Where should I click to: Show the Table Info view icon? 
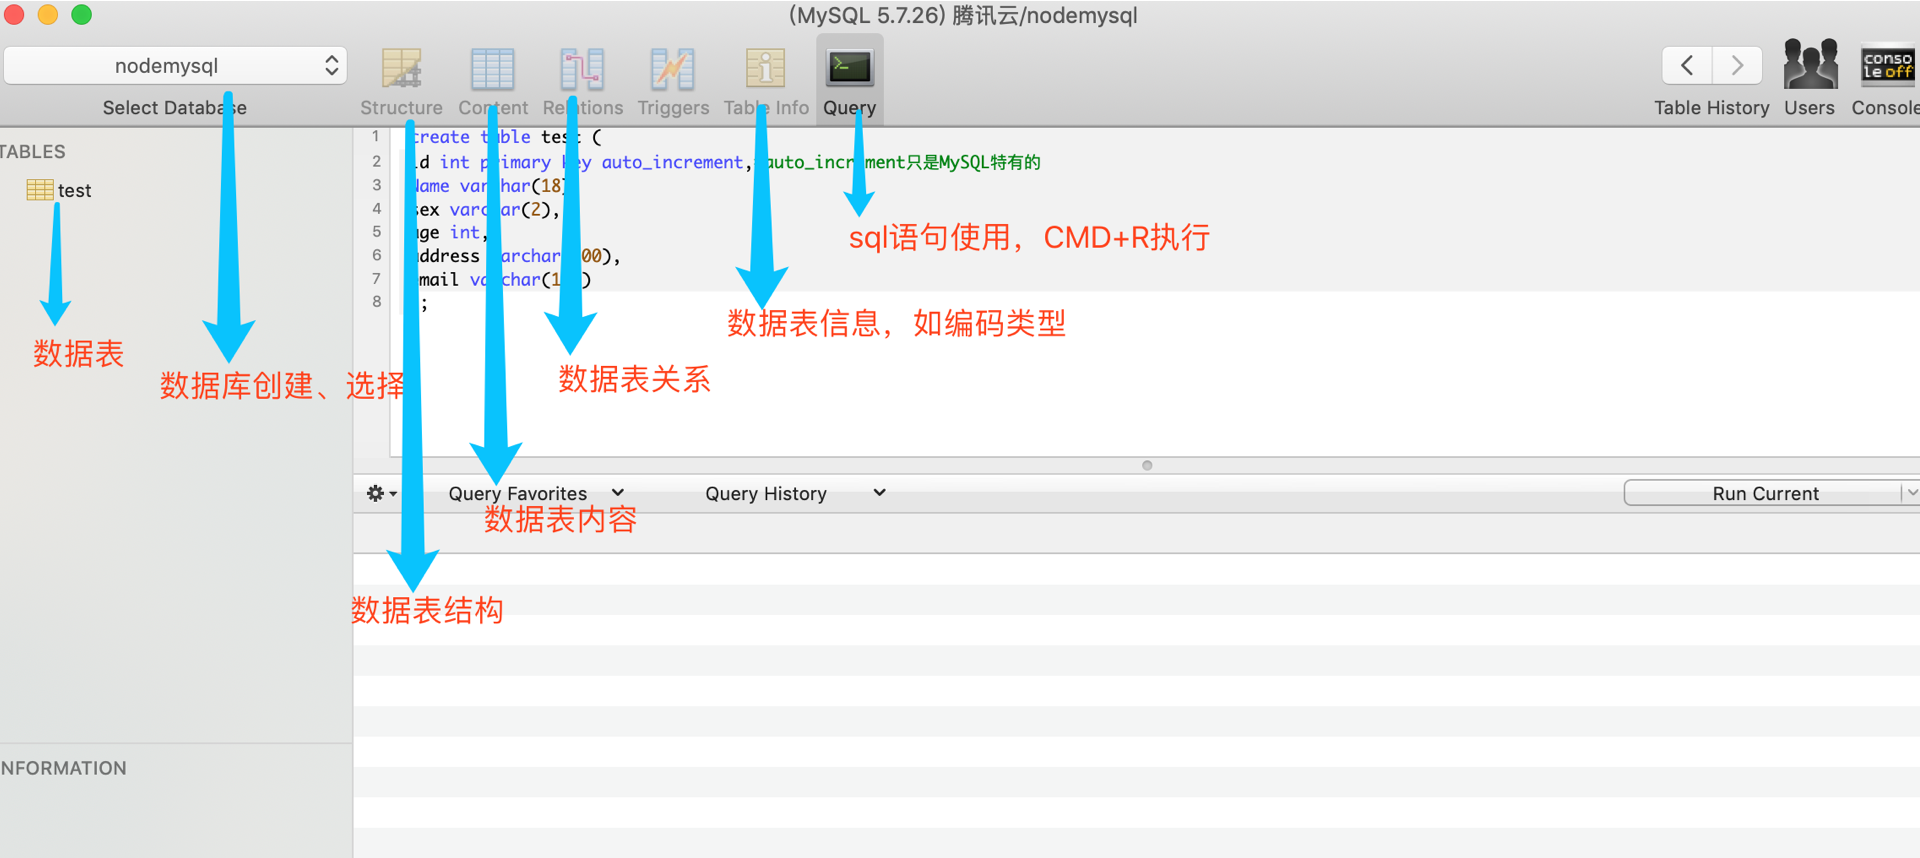coord(765,69)
